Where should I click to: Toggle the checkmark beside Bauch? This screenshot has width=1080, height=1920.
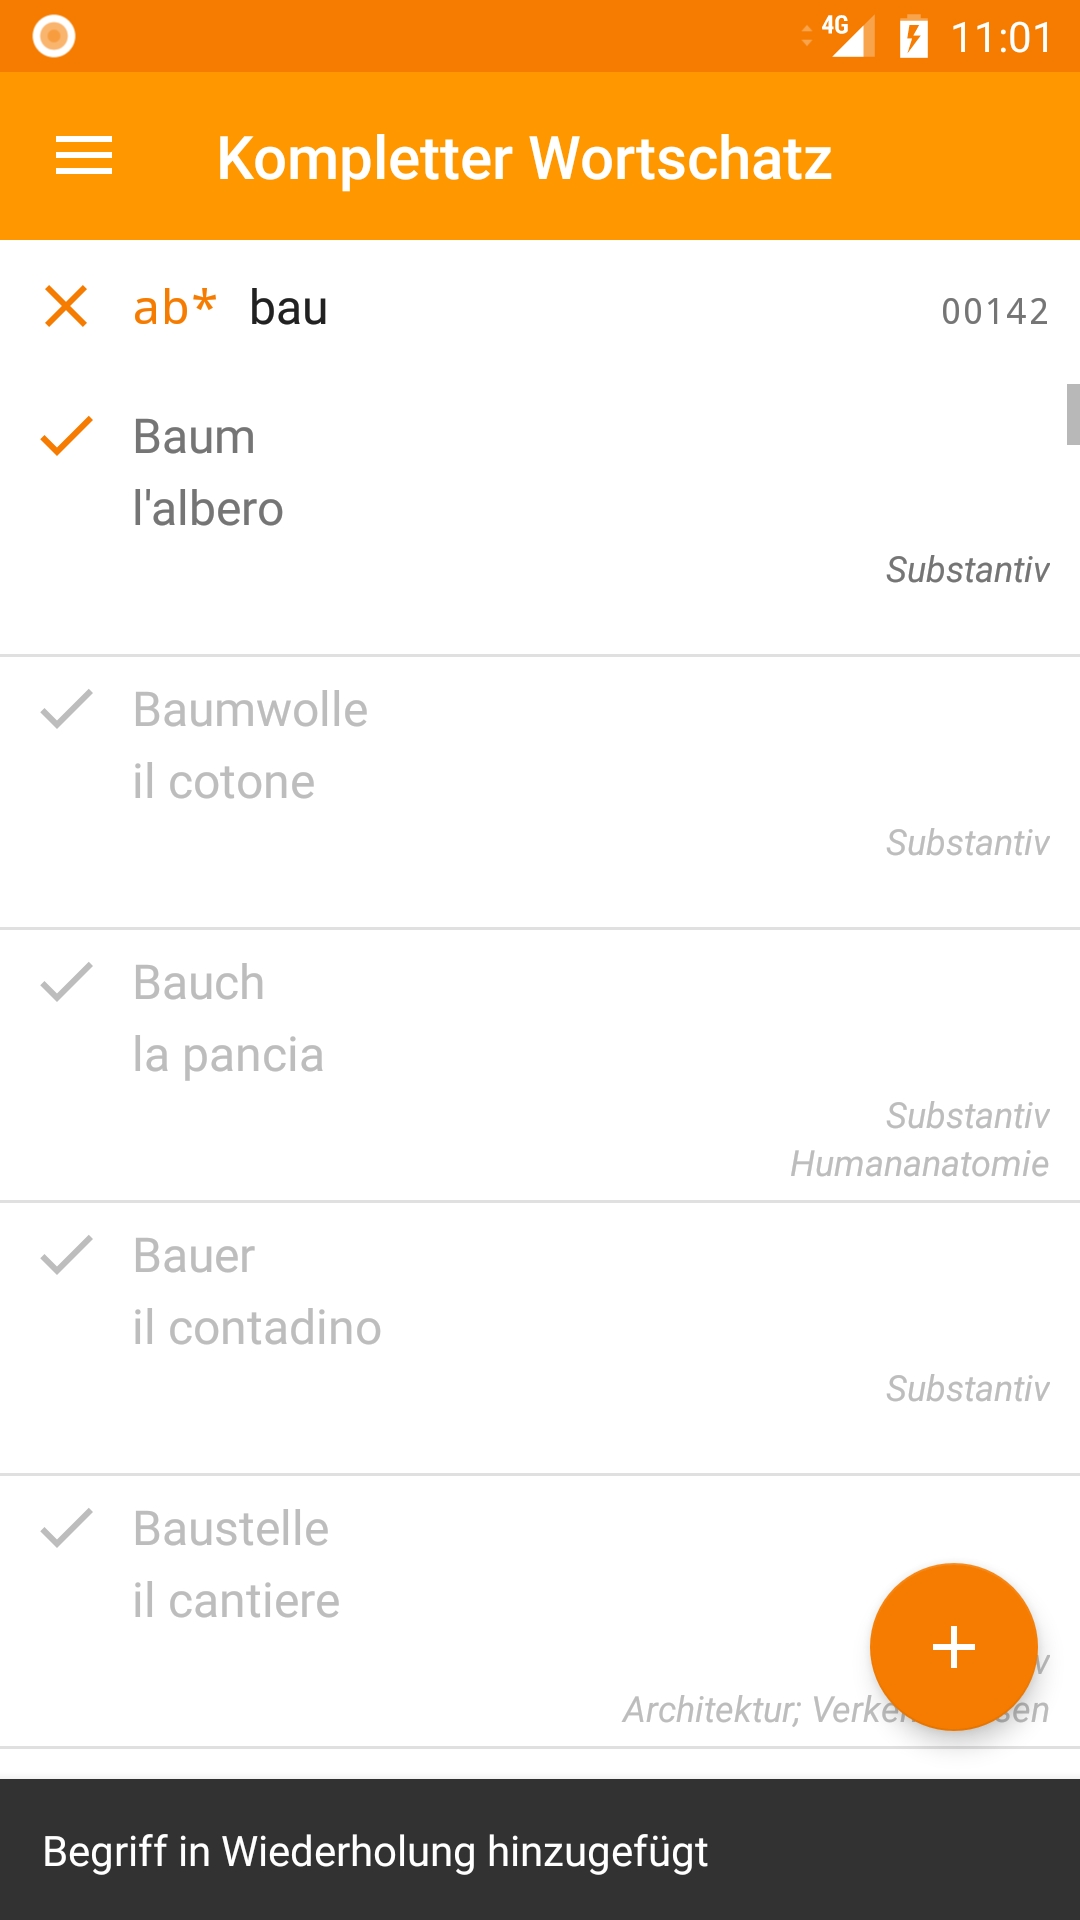pyautogui.click(x=66, y=983)
